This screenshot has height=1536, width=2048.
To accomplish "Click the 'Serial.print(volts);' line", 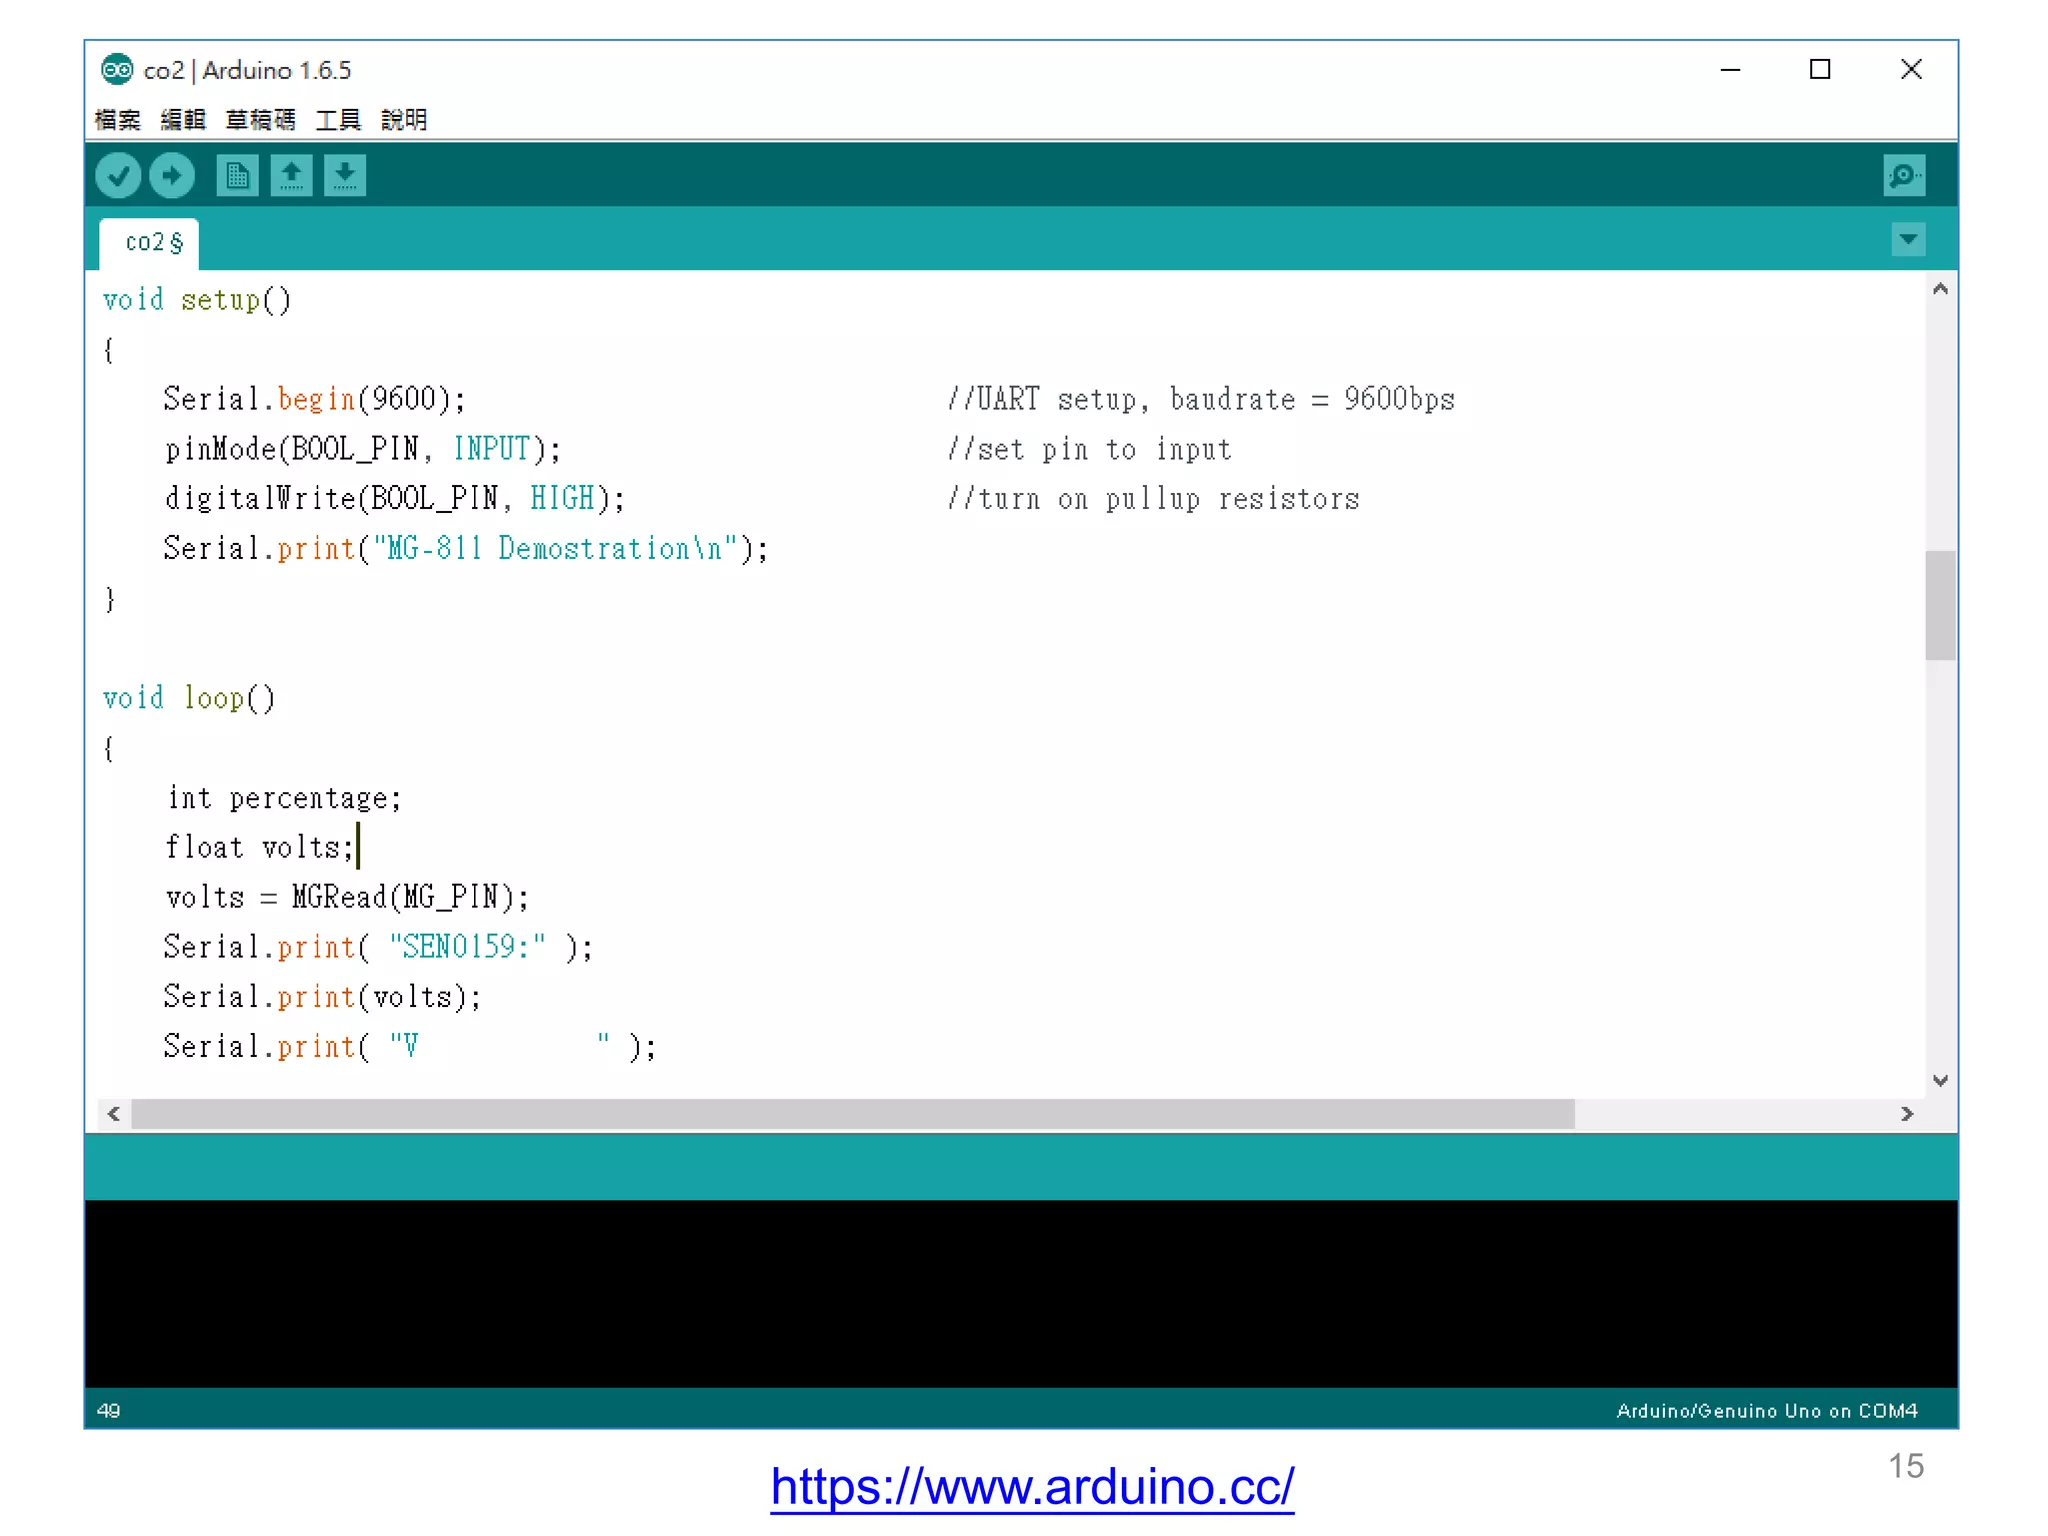I will click(x=322, y=997).
